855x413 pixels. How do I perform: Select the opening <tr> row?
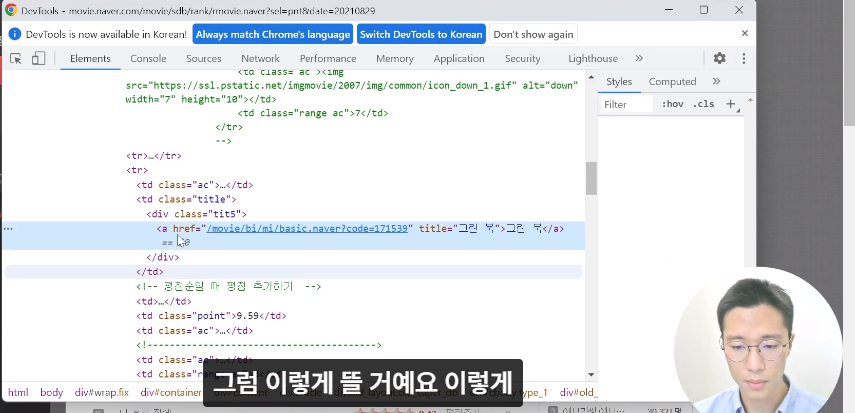coord(137,170)
